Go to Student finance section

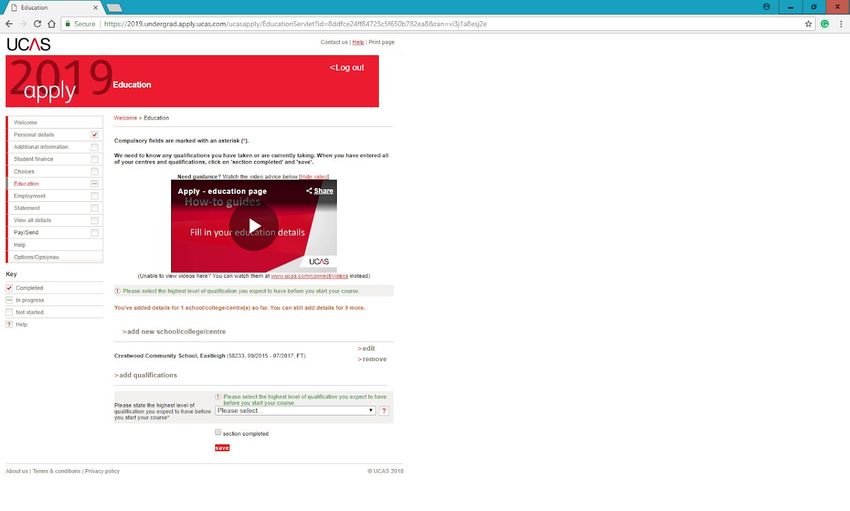pos(34,159)
